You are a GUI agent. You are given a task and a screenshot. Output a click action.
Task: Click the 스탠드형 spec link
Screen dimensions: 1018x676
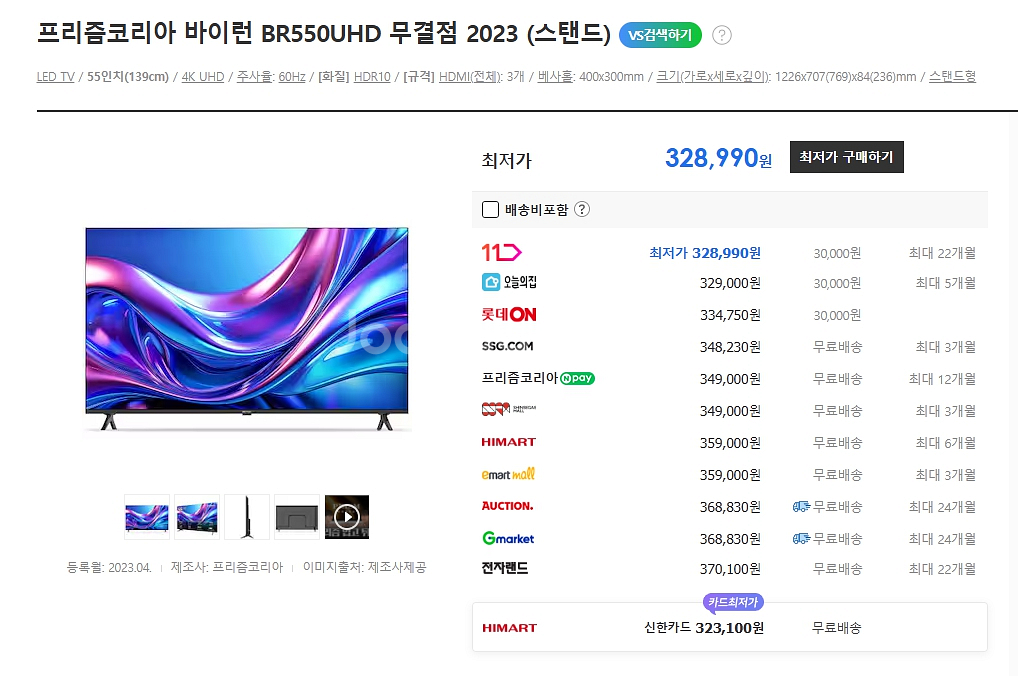[952, 77]
